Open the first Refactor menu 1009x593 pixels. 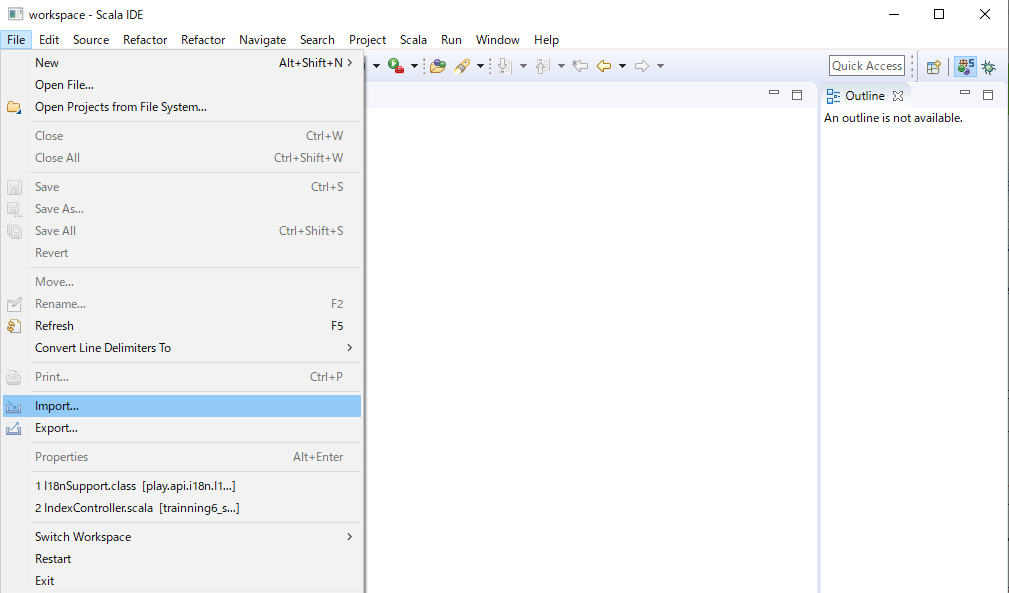145,40
